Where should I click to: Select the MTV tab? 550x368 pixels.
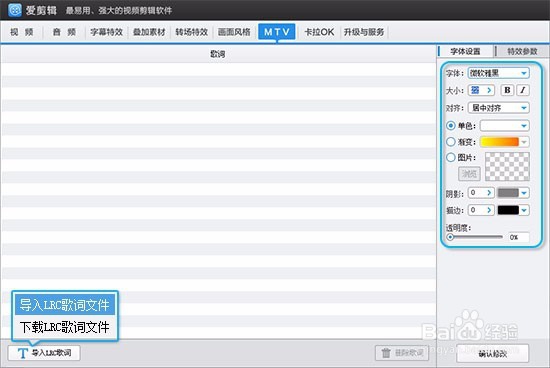(x=277, y=32)
